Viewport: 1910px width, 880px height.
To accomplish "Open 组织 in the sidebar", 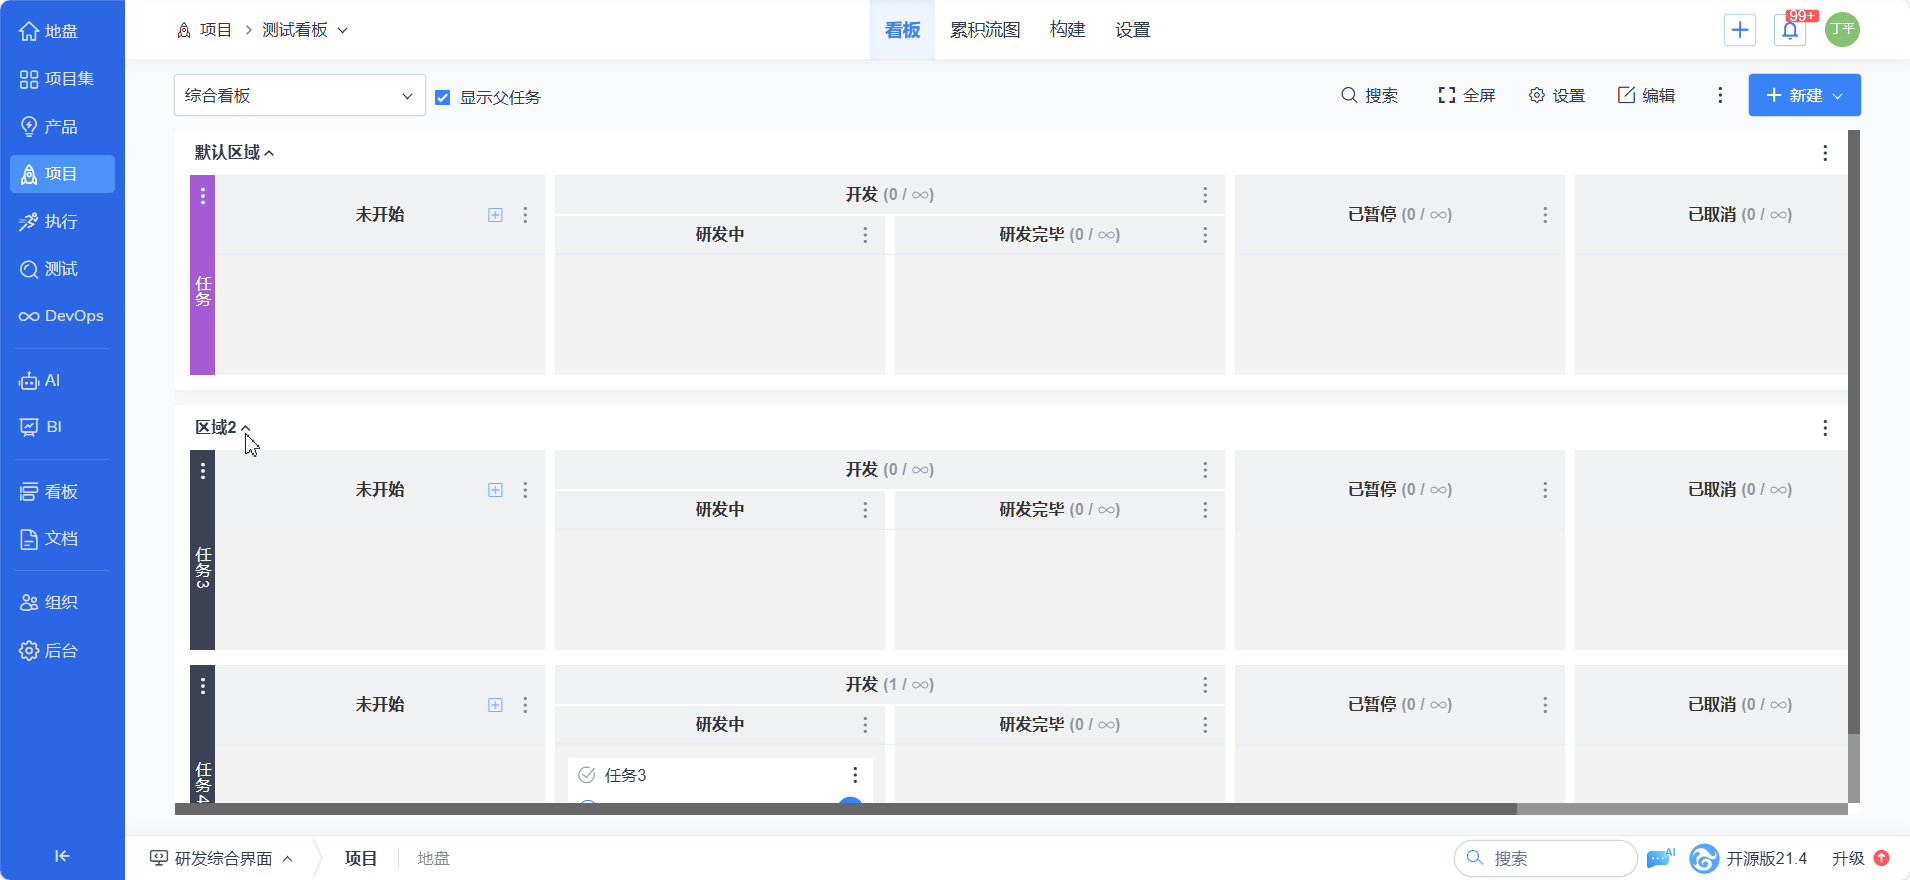I will (x=62, y=603).
